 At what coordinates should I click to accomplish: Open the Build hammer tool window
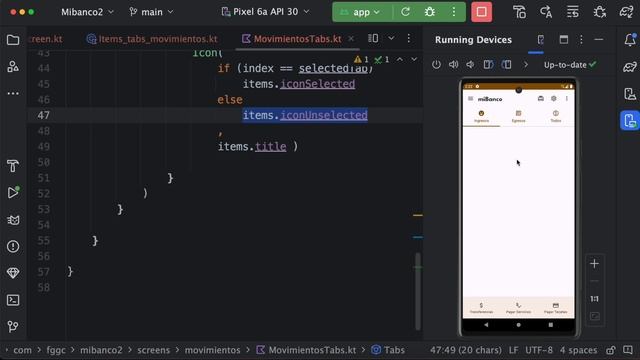click(13, 166)
